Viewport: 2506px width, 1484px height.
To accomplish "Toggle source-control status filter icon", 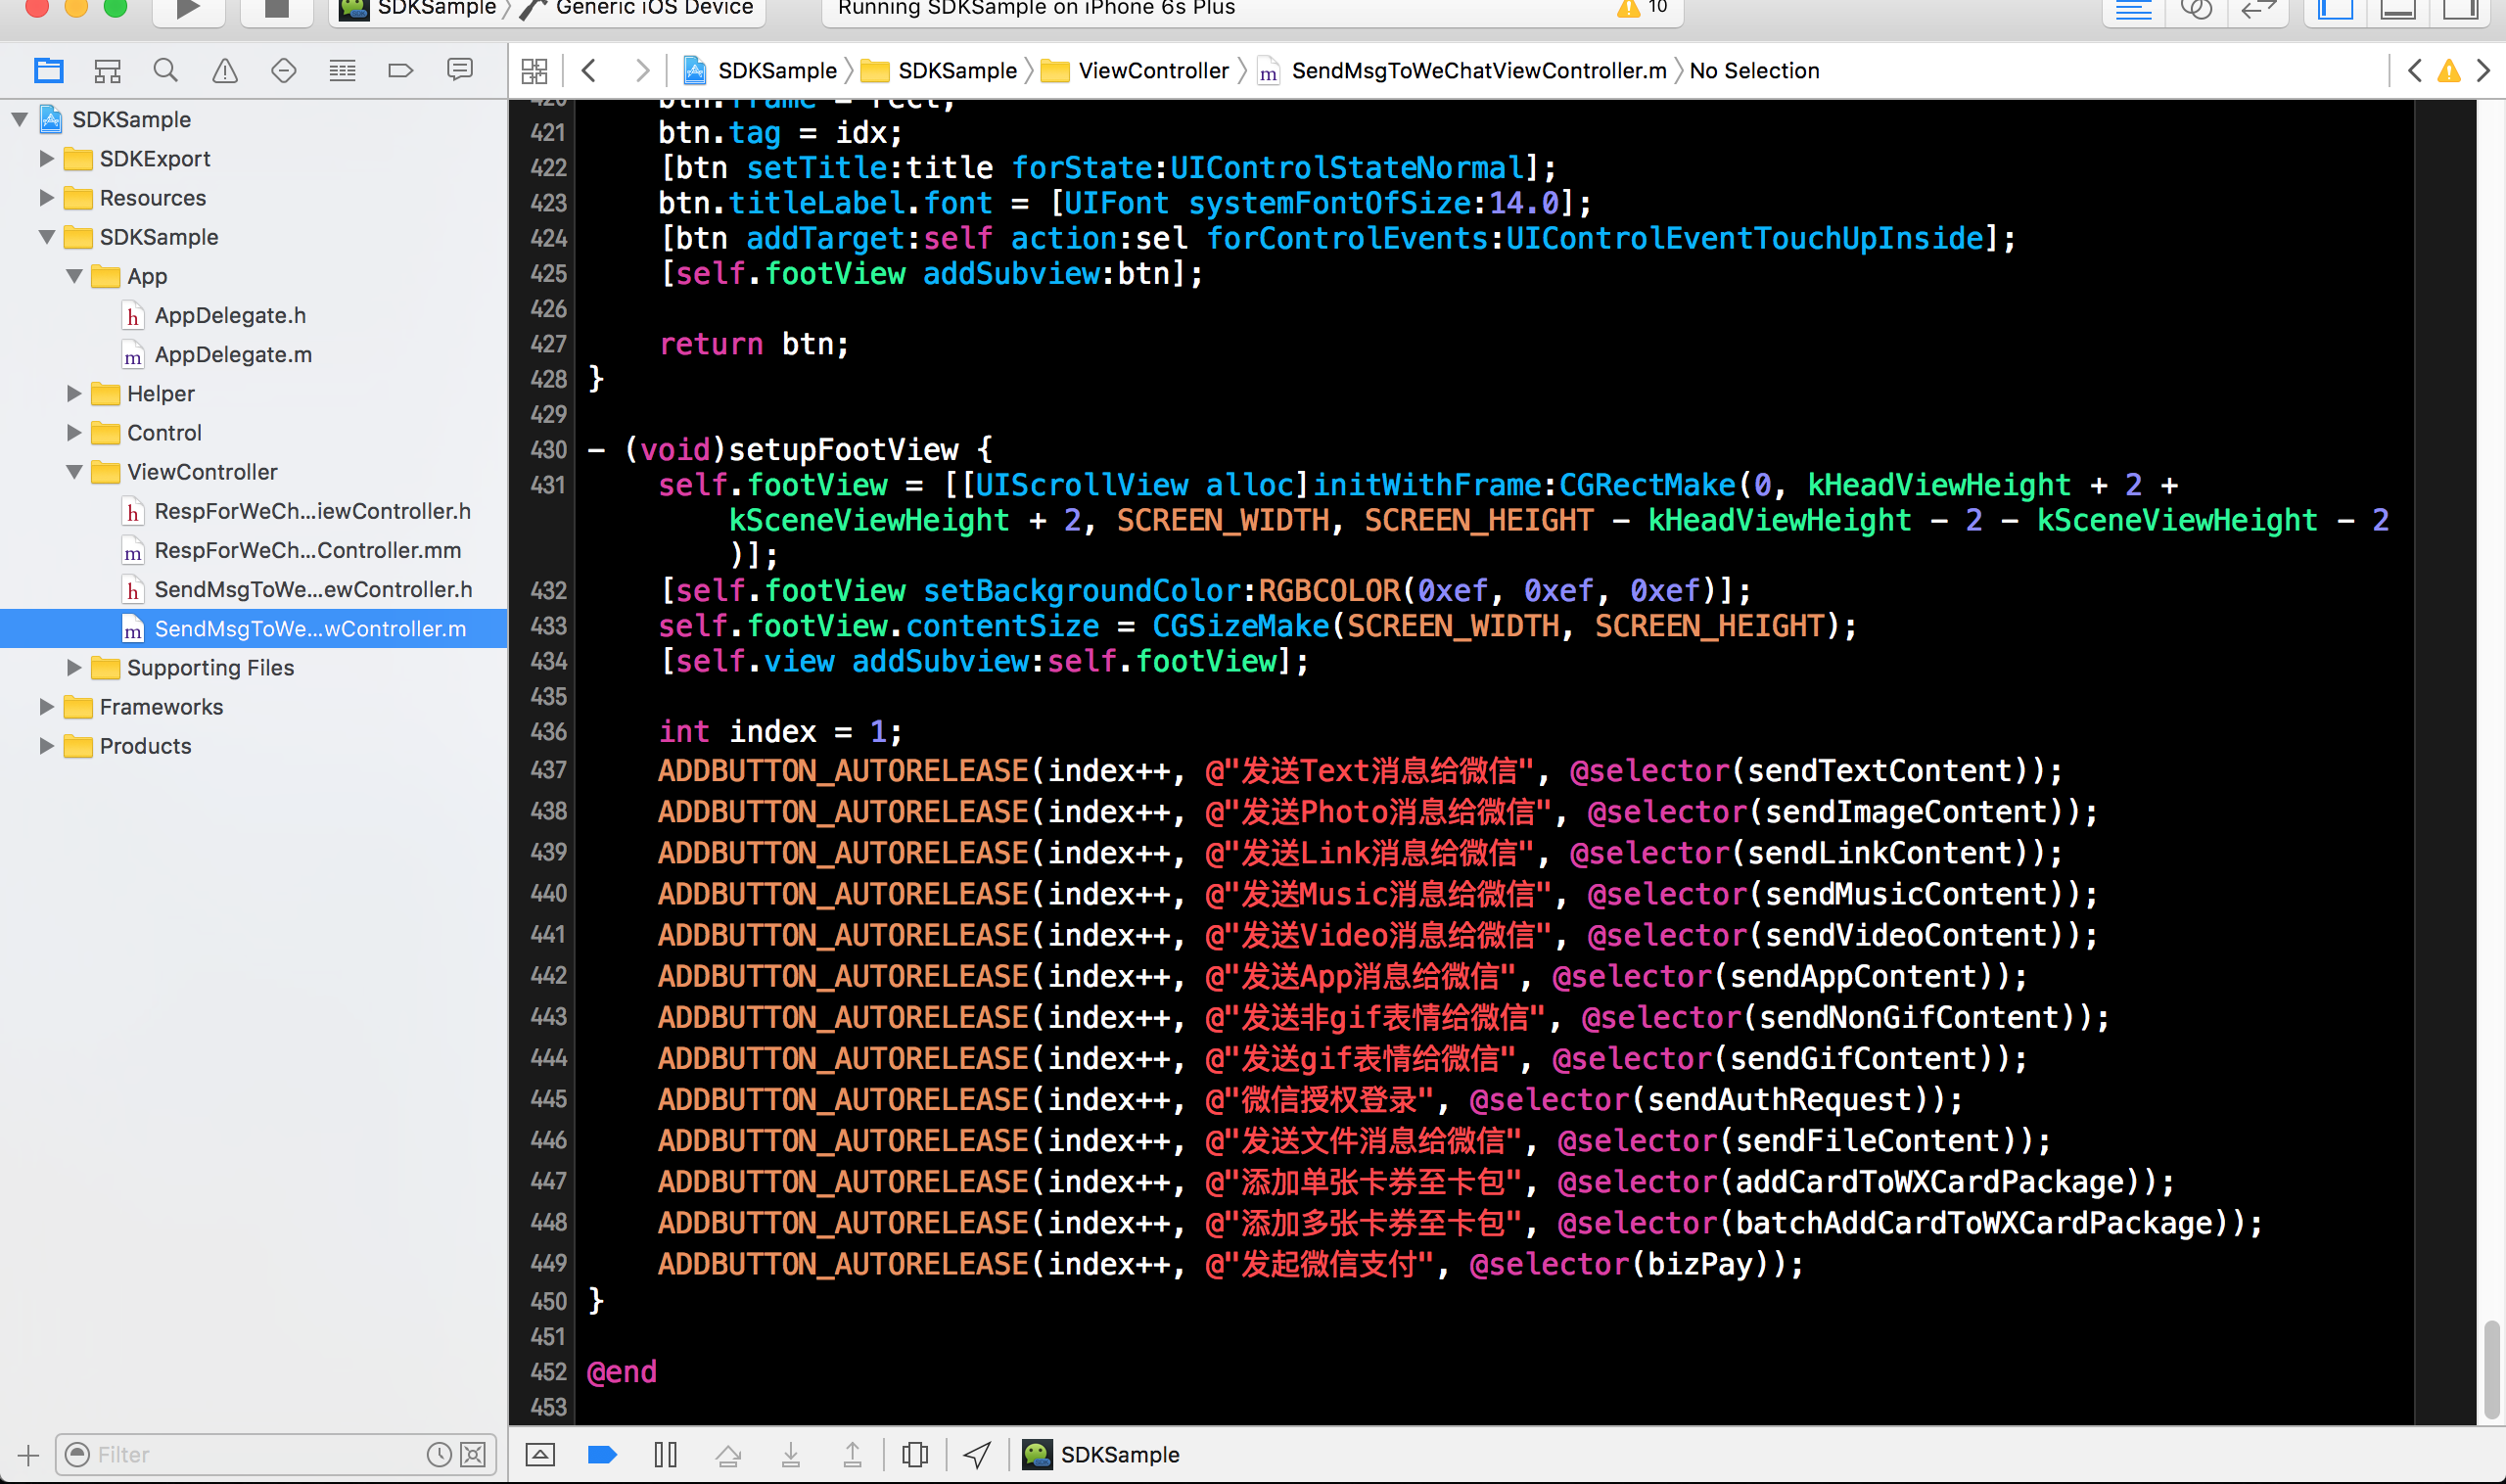I will tap(473, 1454).
